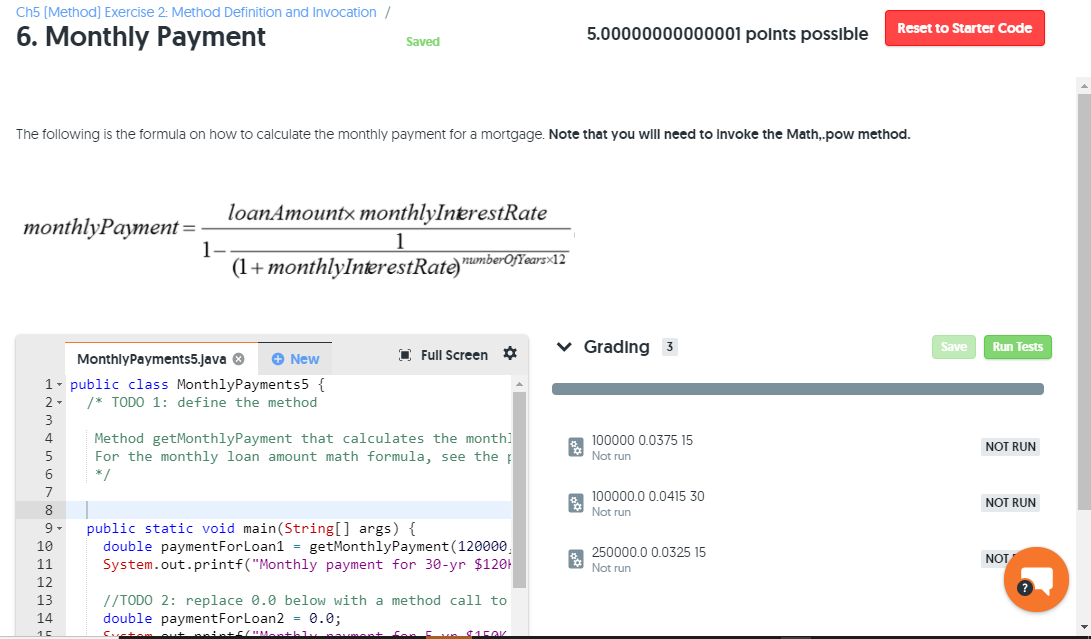Image resolution: width=1091 pixels, height=639 pixels.
Task: Click the Grading section title
Action: pyautogui.click(x=616, y=347)
